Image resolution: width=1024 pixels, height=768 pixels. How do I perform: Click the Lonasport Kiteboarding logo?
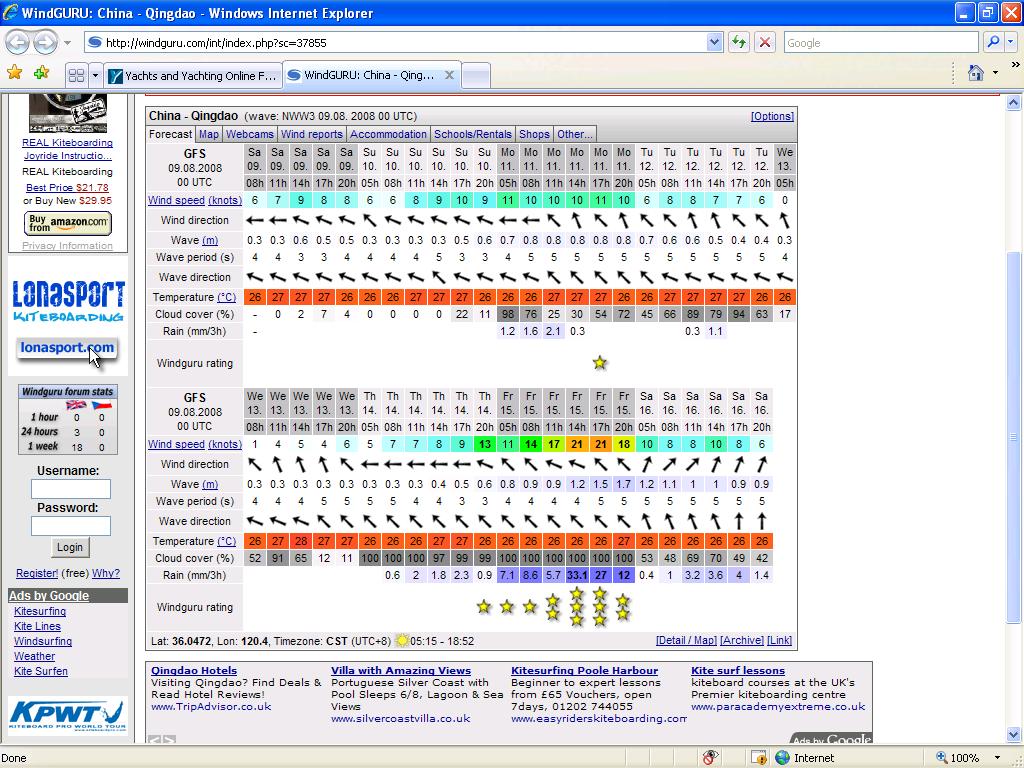68,302
